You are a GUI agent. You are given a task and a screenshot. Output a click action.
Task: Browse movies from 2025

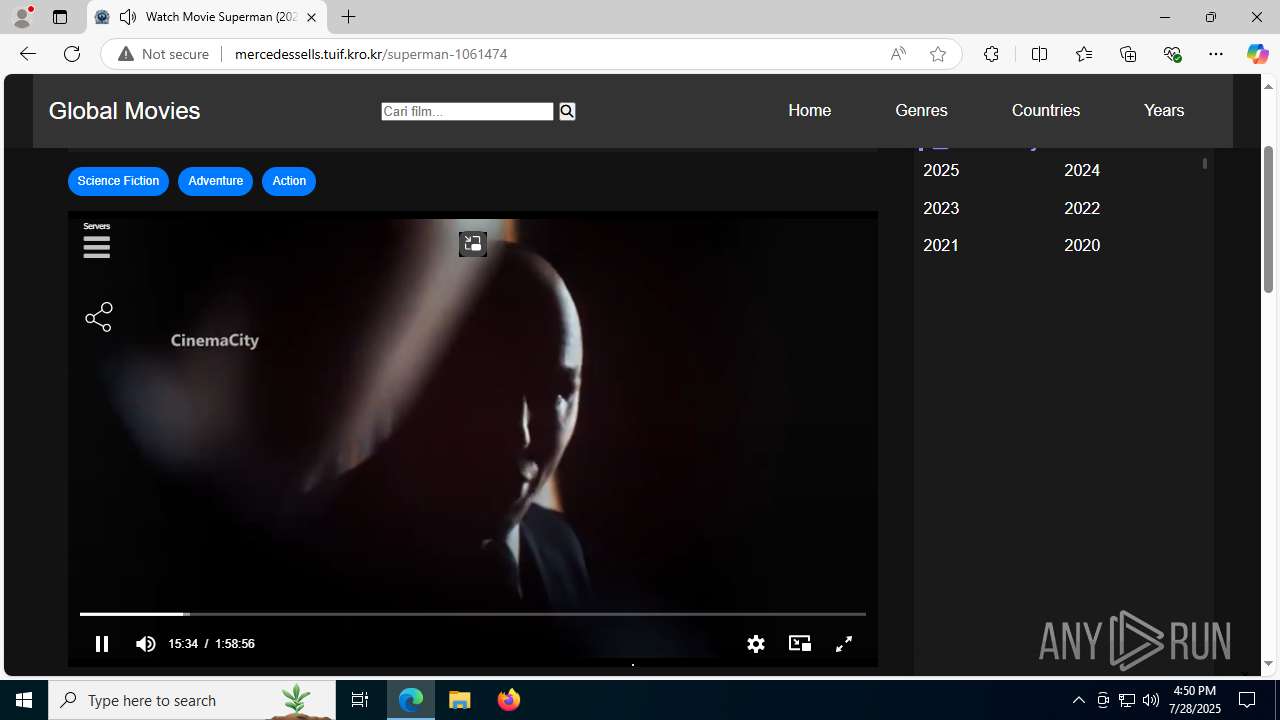(x=941, y=170)
